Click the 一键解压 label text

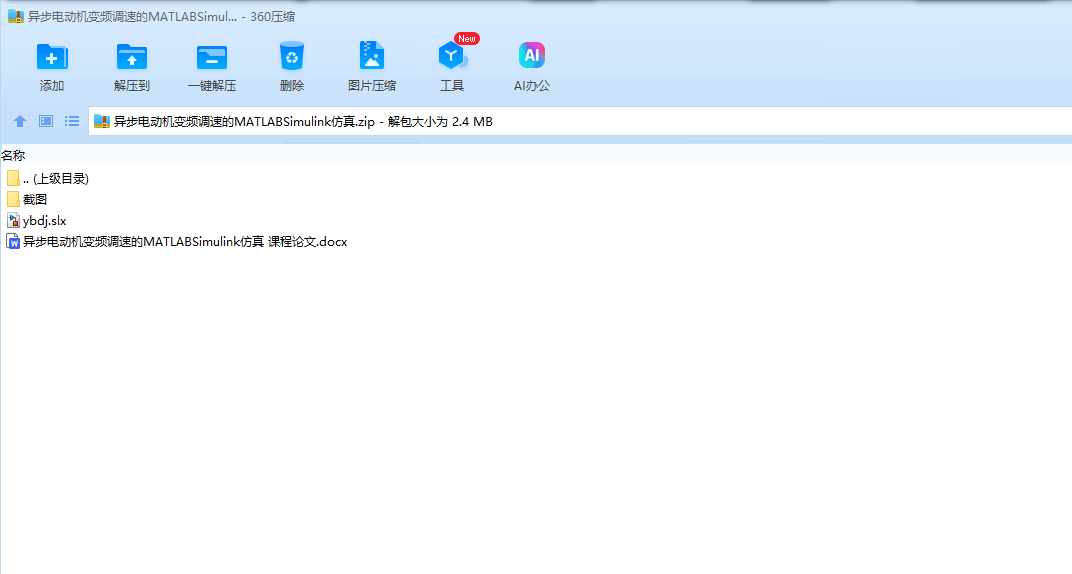click(x=212, y=85)
